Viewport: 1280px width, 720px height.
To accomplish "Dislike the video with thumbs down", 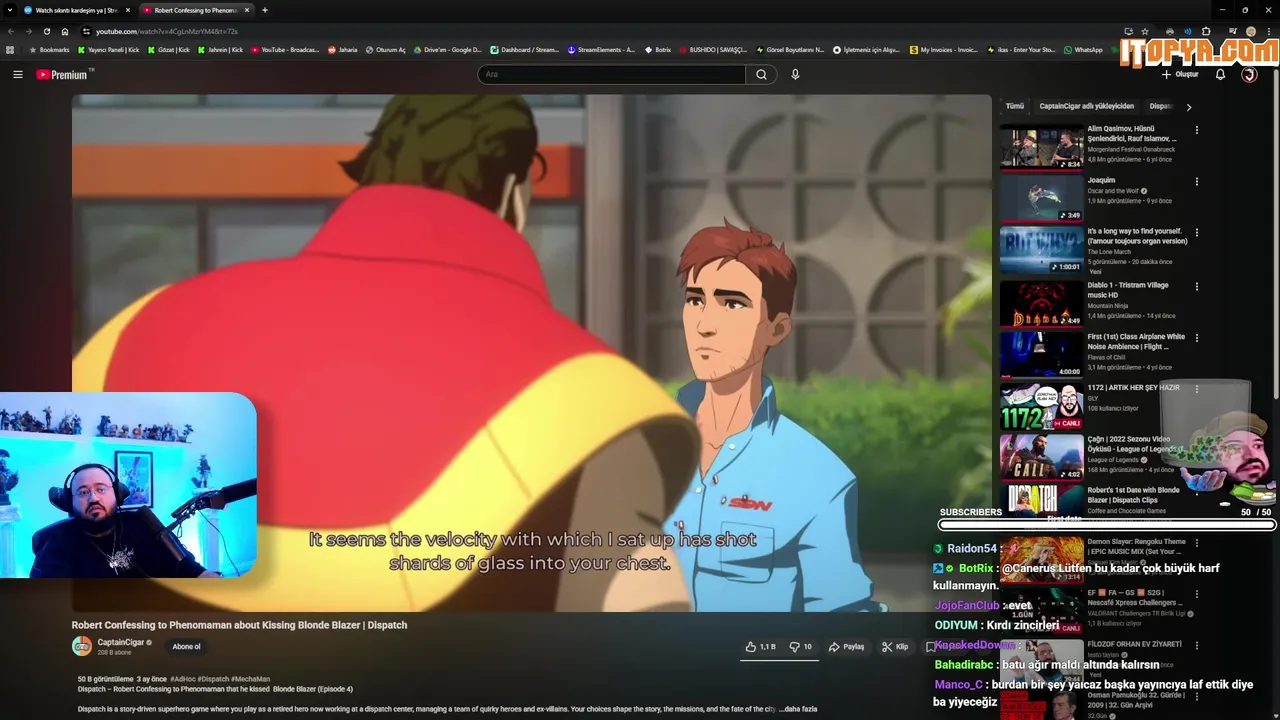I will pyautogui.click(x=801, y=647).
